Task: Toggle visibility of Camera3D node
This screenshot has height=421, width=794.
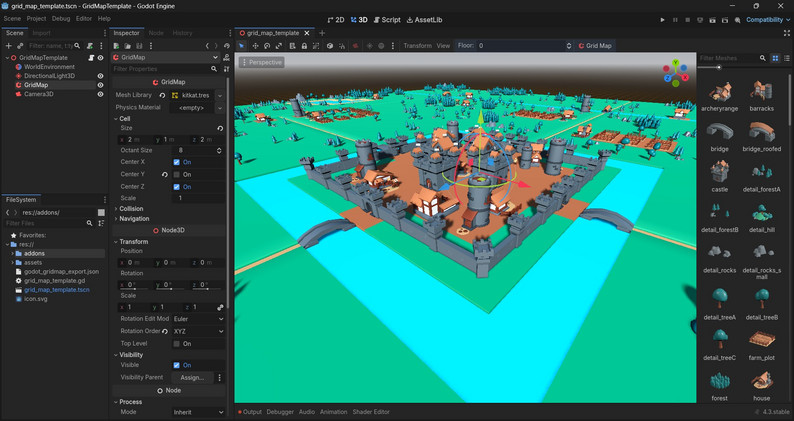Action: (100, 94)
